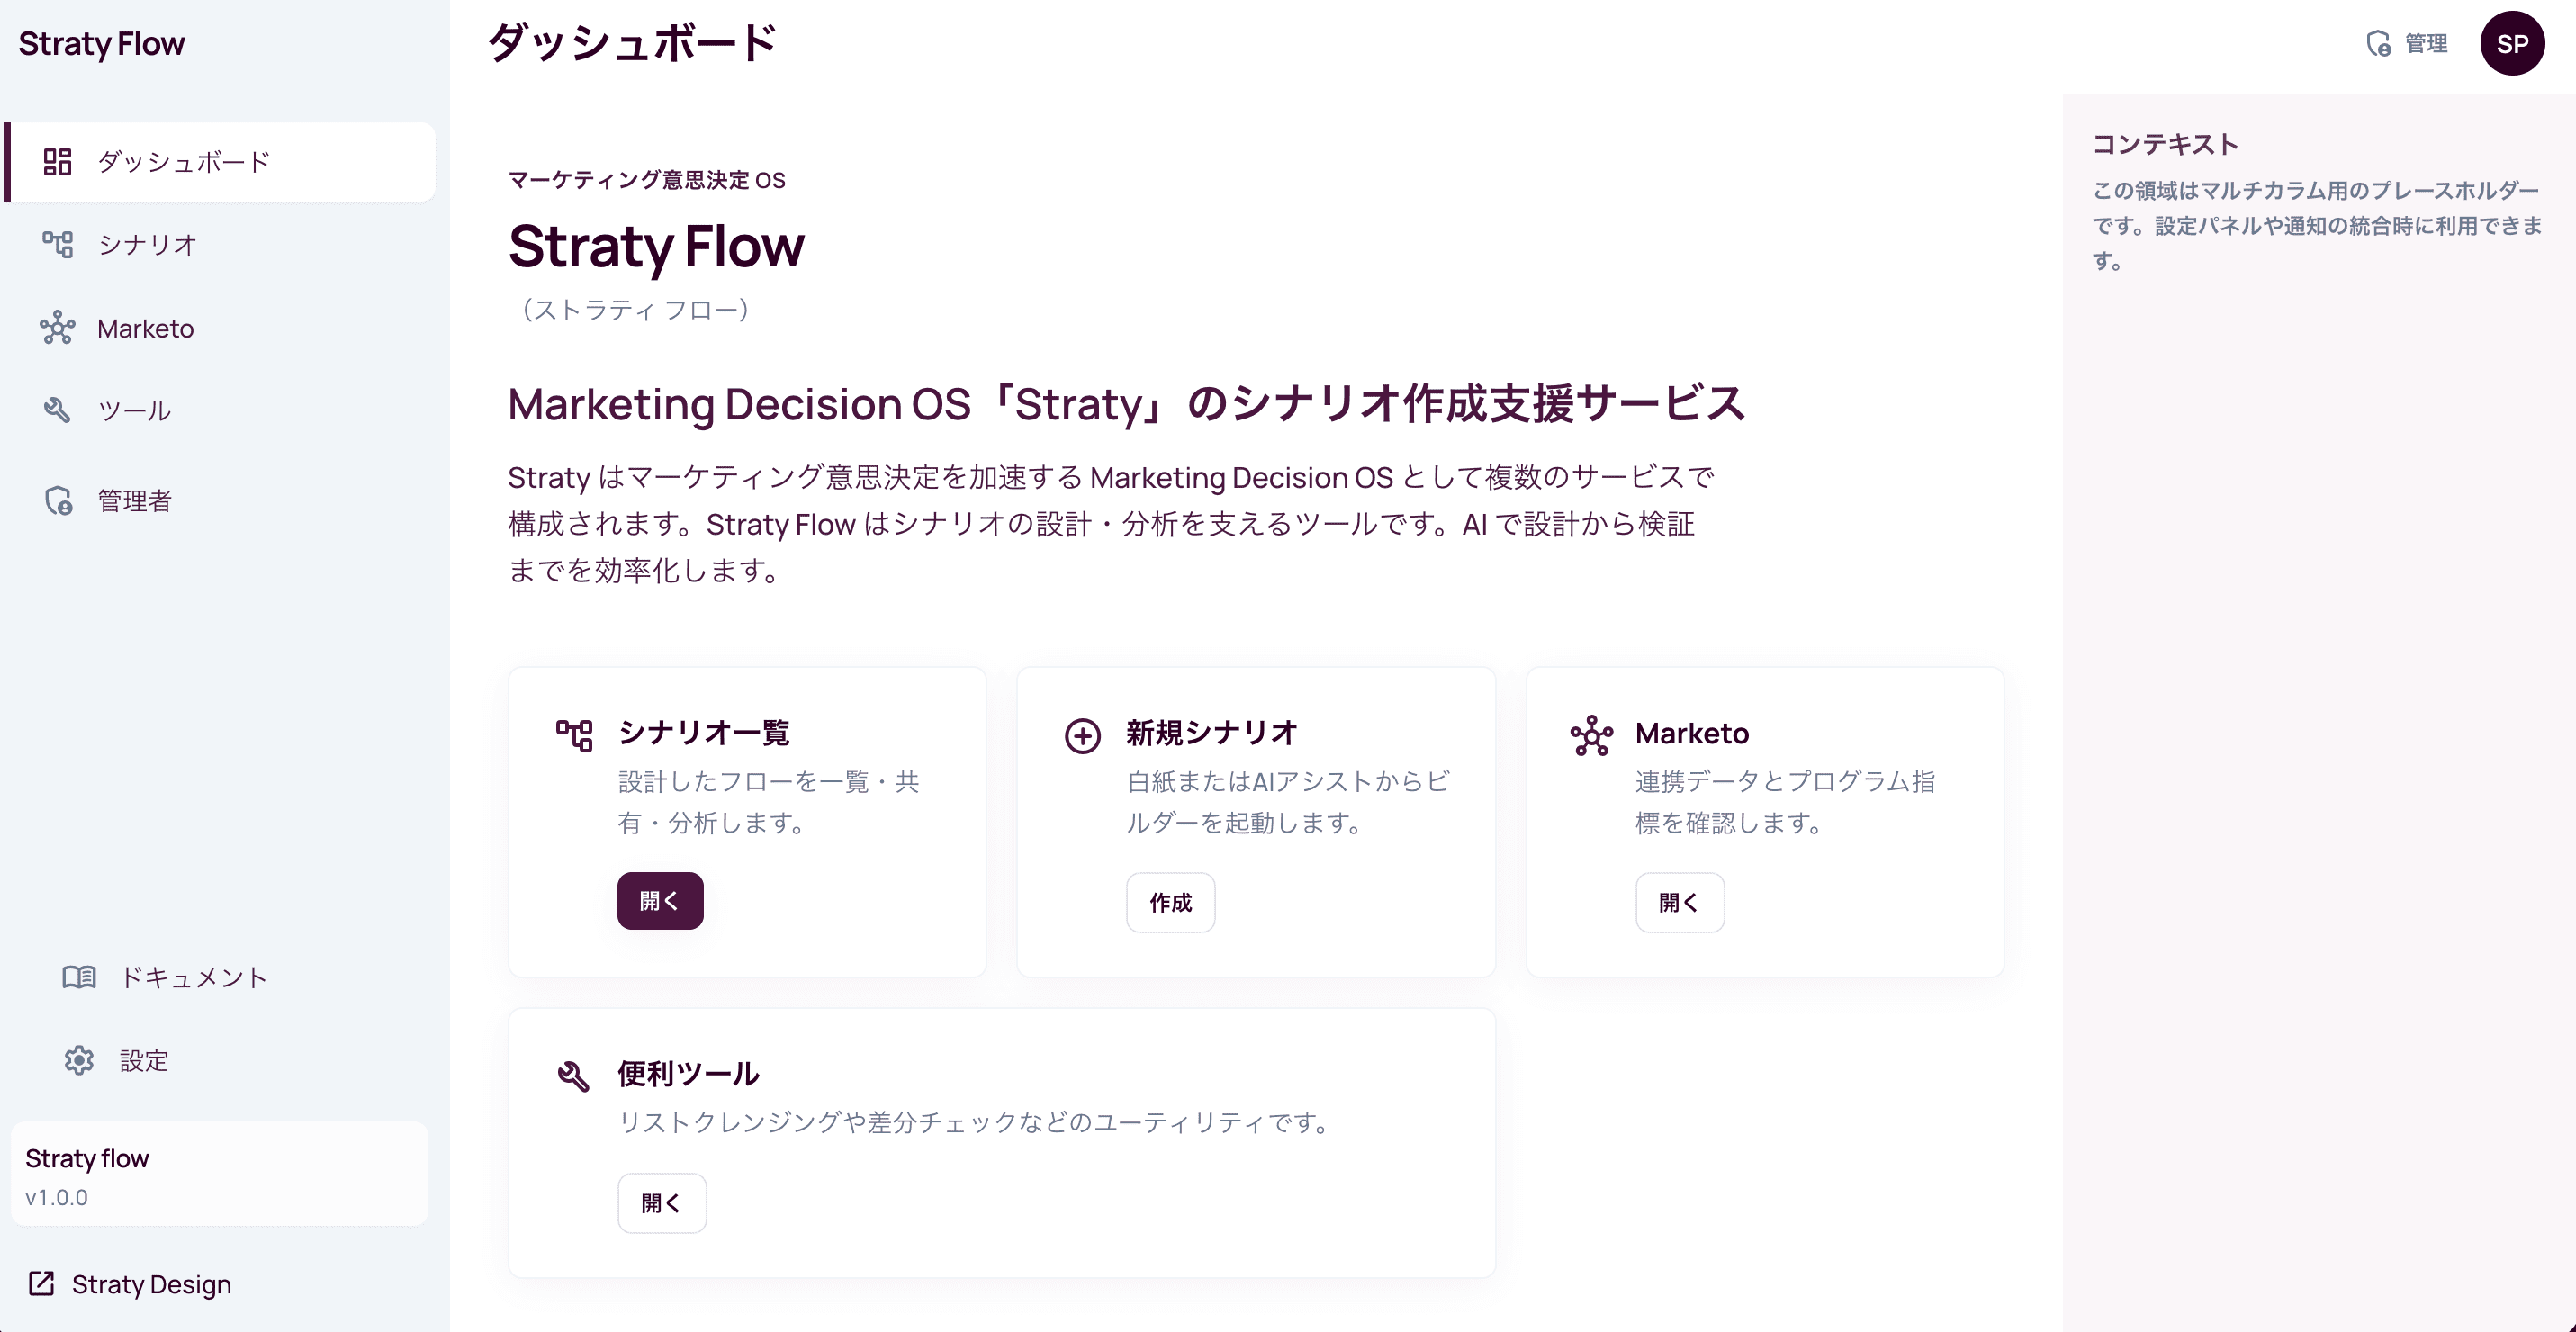The width and height of the screenshot is (2576, 1332).
Task: Go to シナリオ in the sidebar
Action: point(220,244)
